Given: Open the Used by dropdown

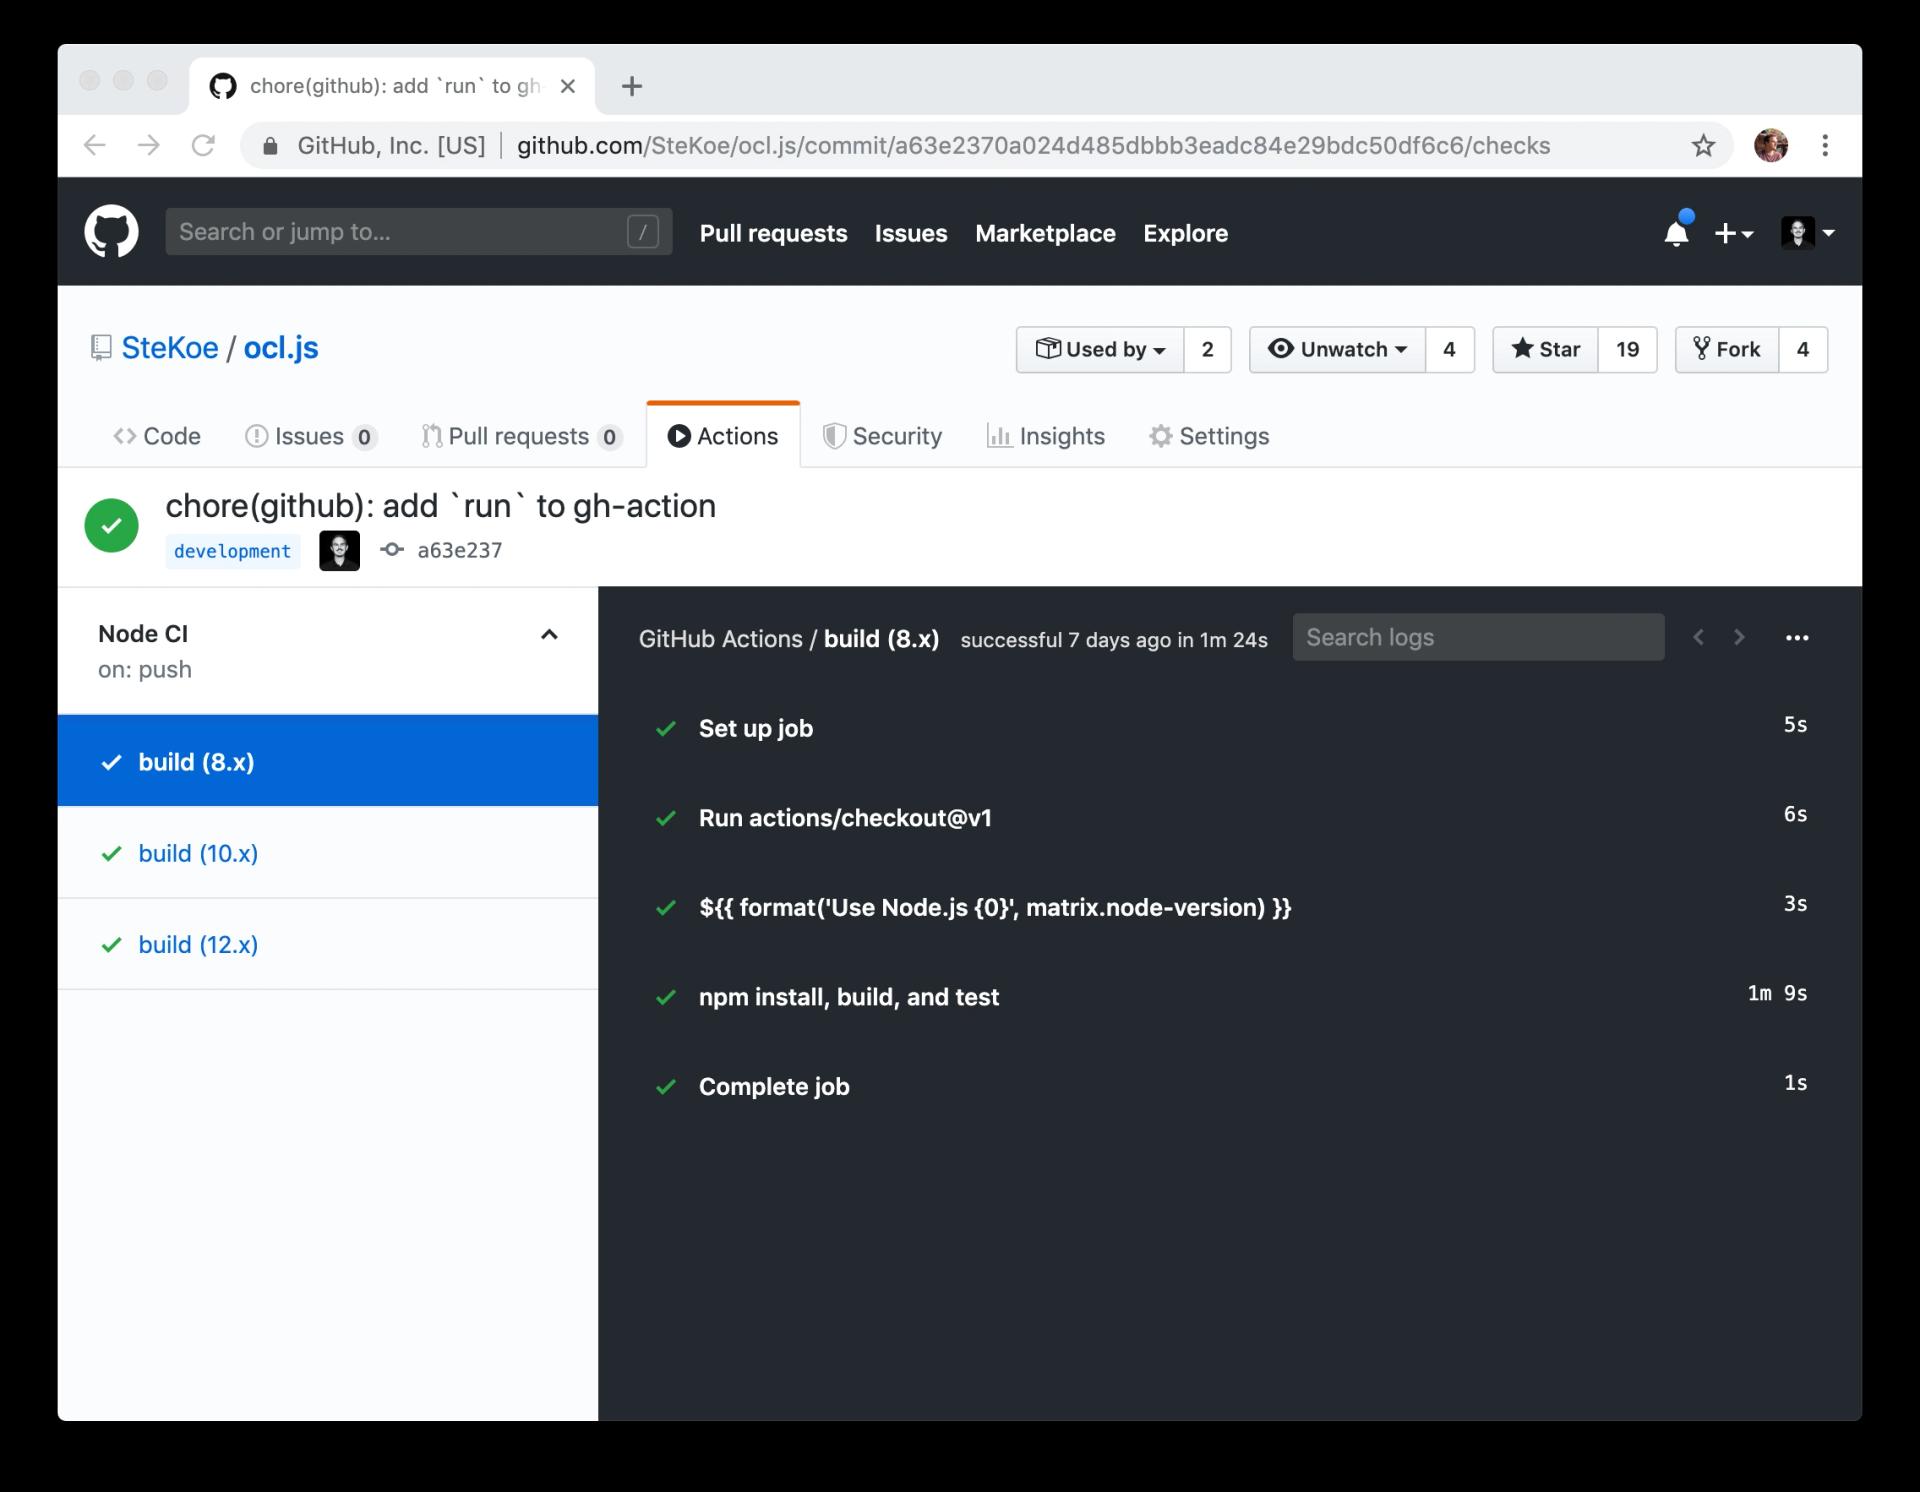Looking at the screenshot, I should pyautogui.click(x=1100, y=350).
